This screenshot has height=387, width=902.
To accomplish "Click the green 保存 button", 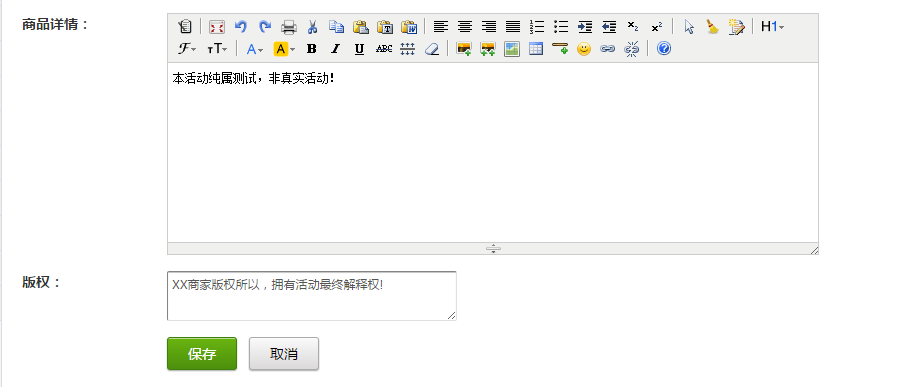I will tap(202, 354).
